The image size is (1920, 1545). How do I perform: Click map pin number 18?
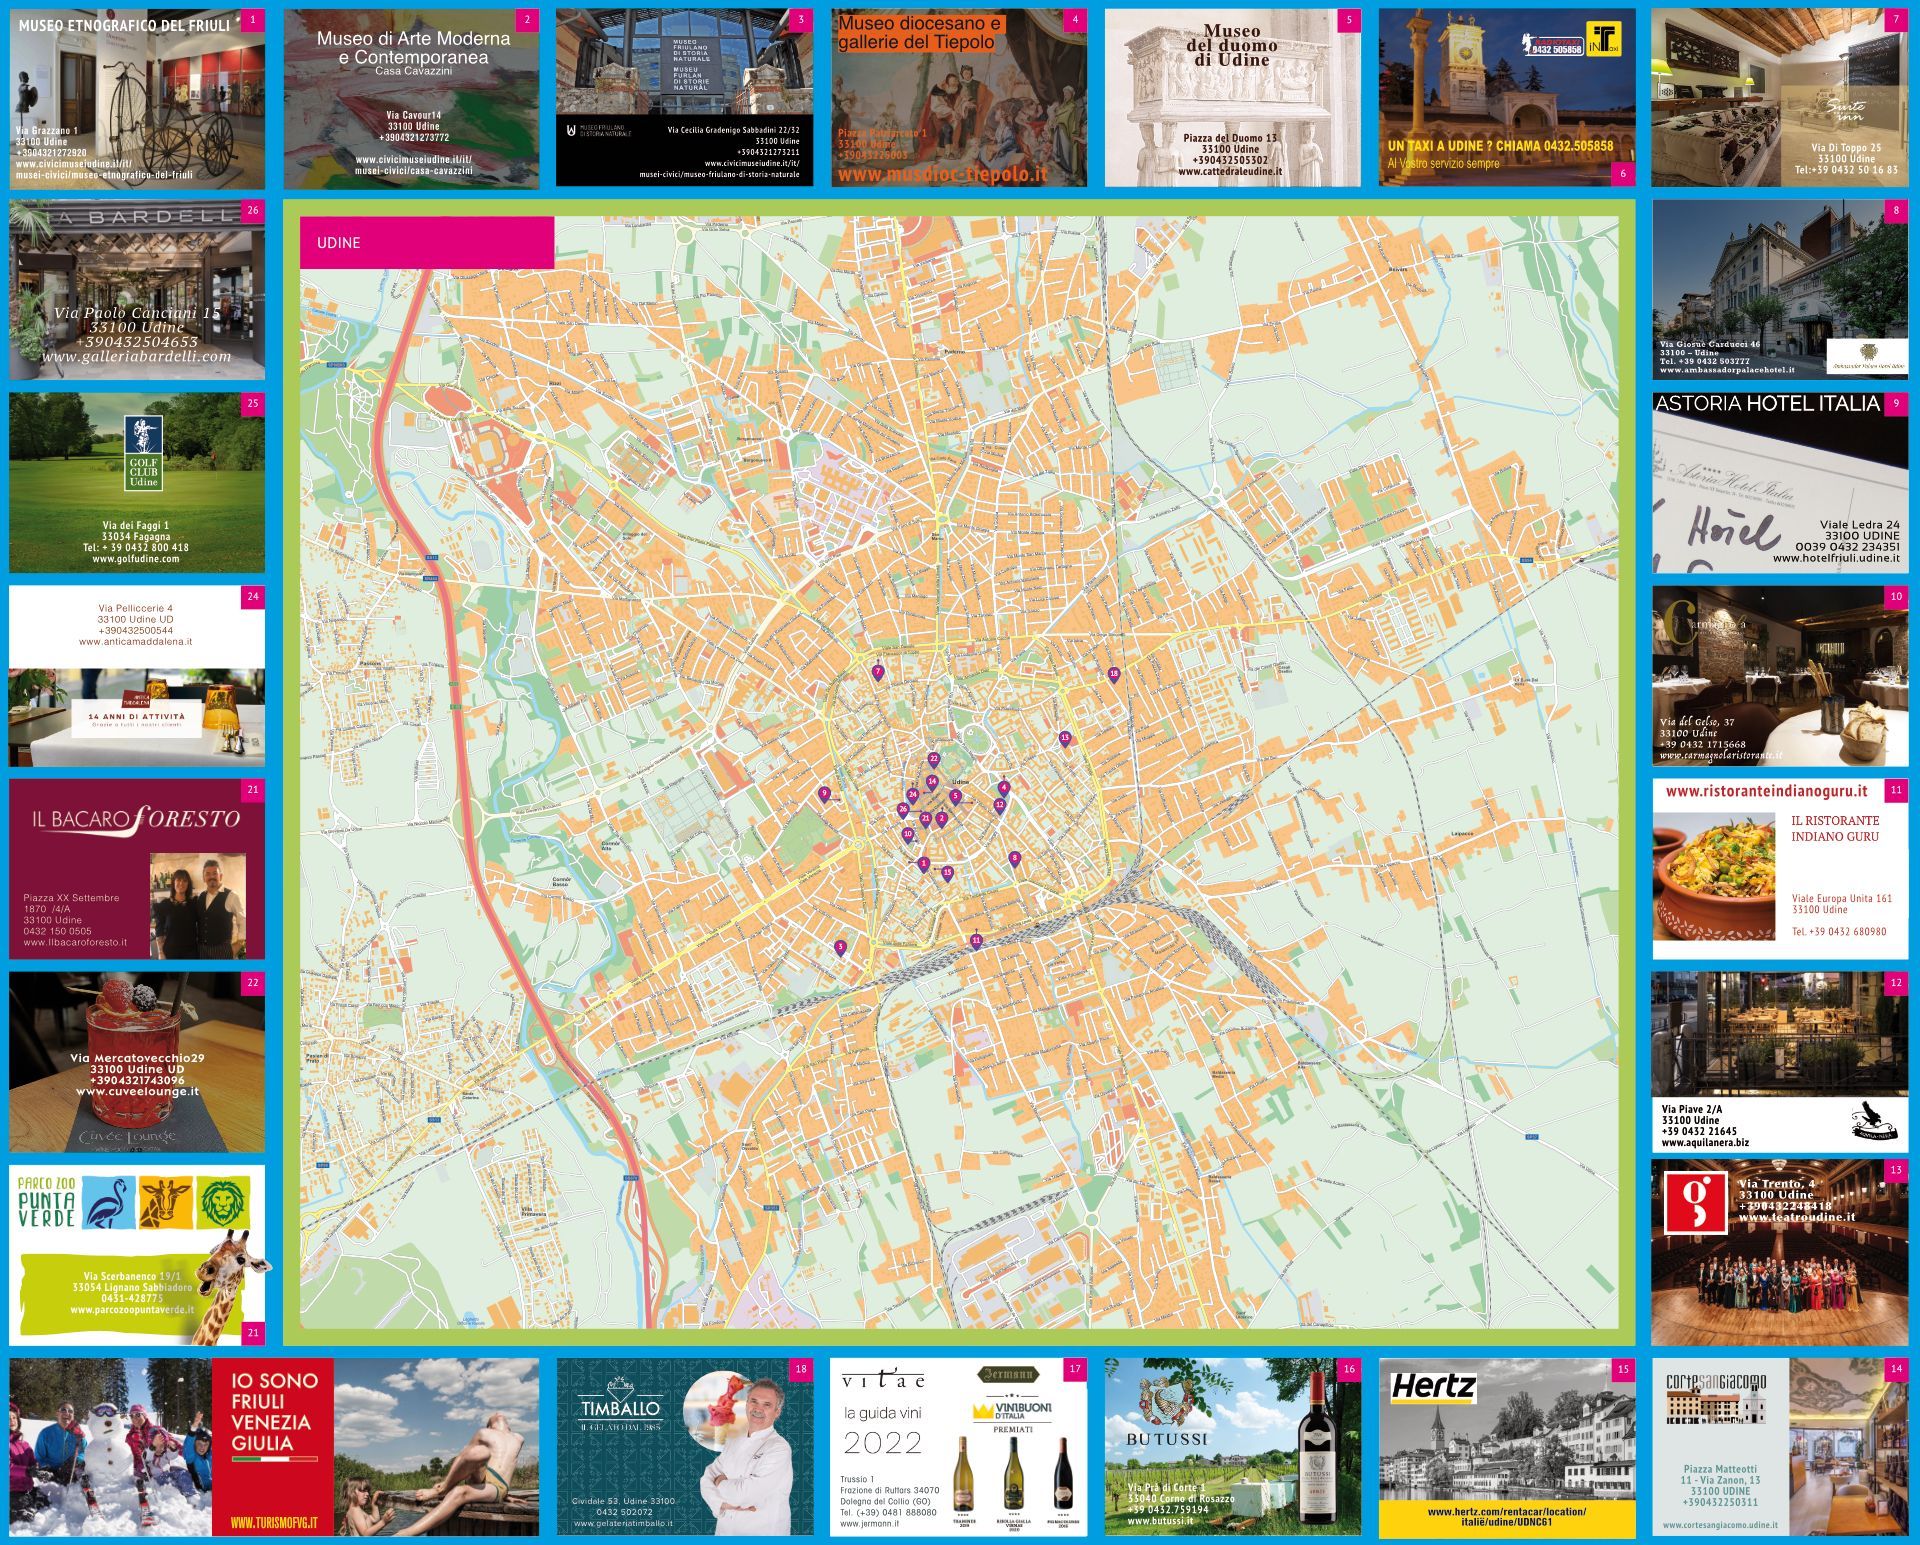[x=1114, y=675]
